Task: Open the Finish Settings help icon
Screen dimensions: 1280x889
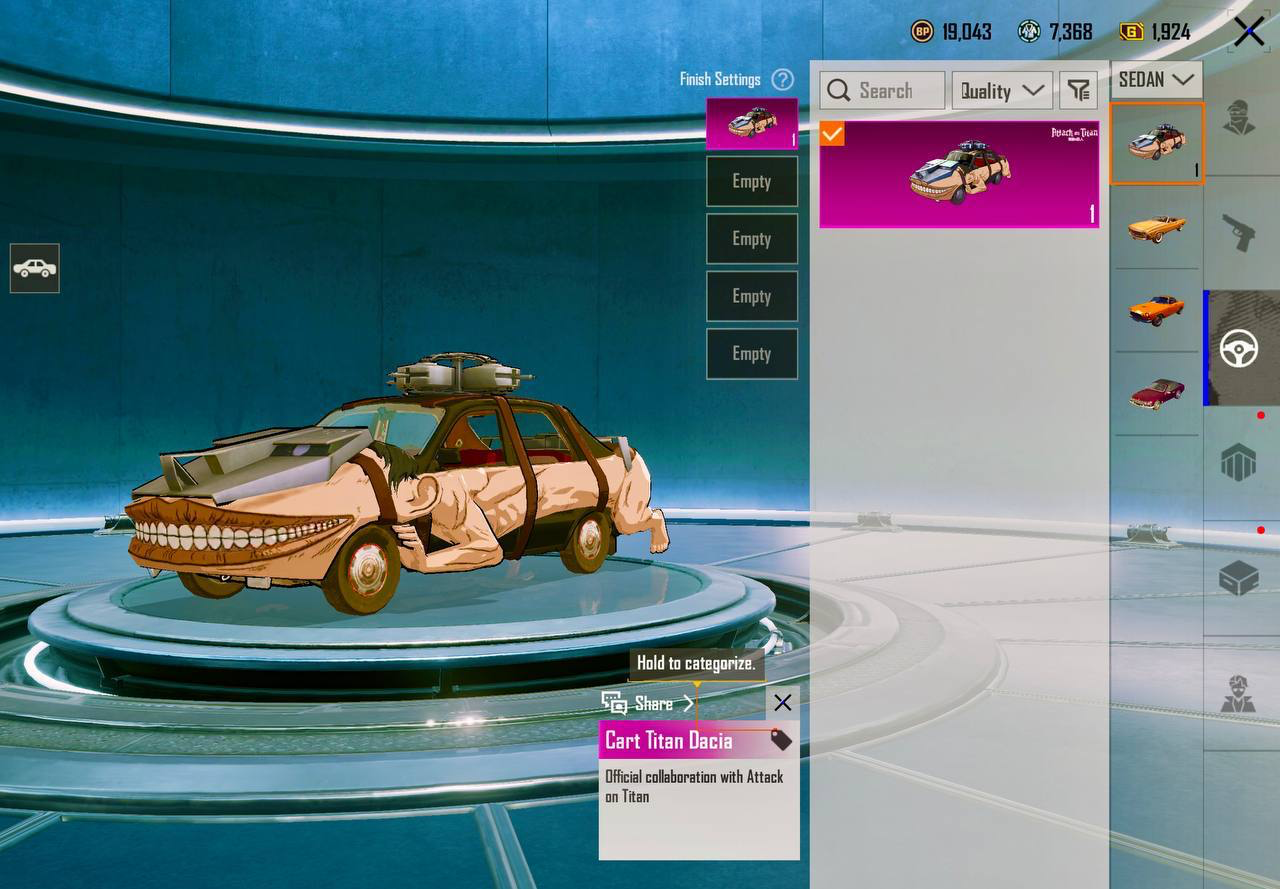Action: pos(783,79)
